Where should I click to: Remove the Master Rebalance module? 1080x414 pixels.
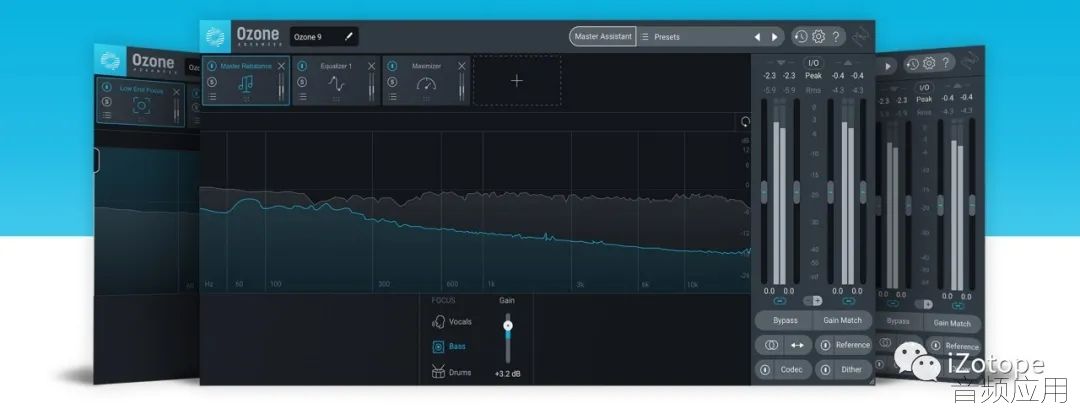(x=281, y=66)
